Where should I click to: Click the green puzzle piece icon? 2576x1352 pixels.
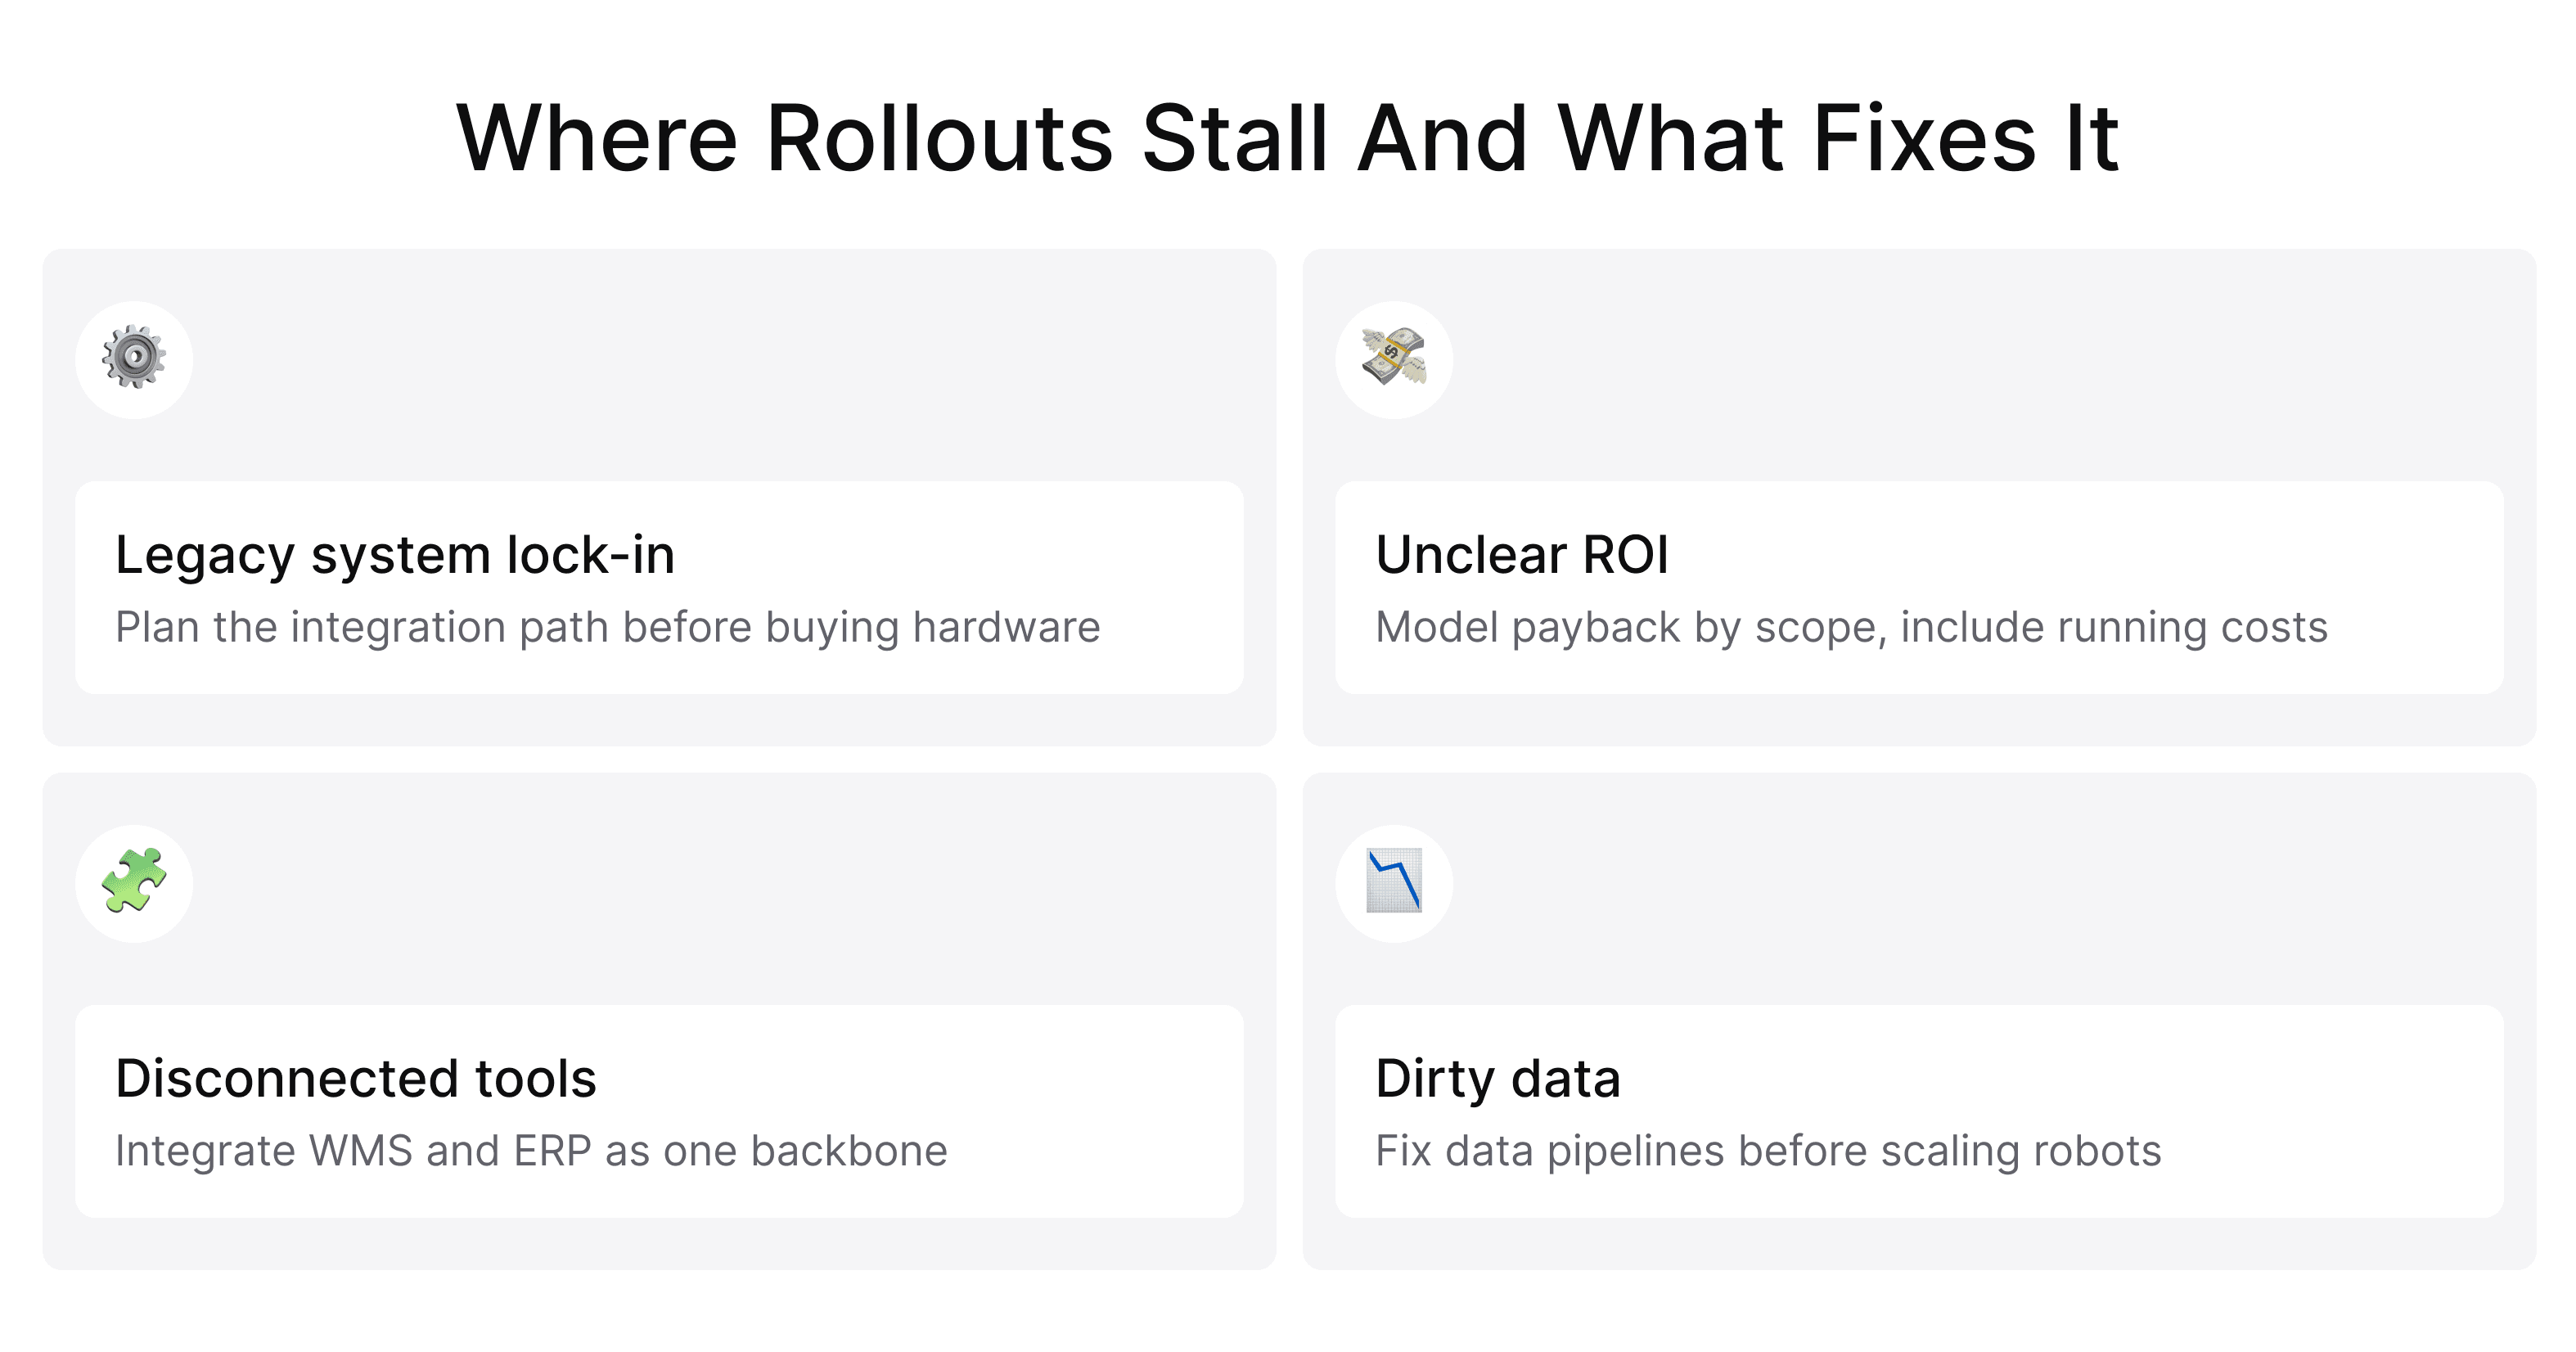[134, 881]
